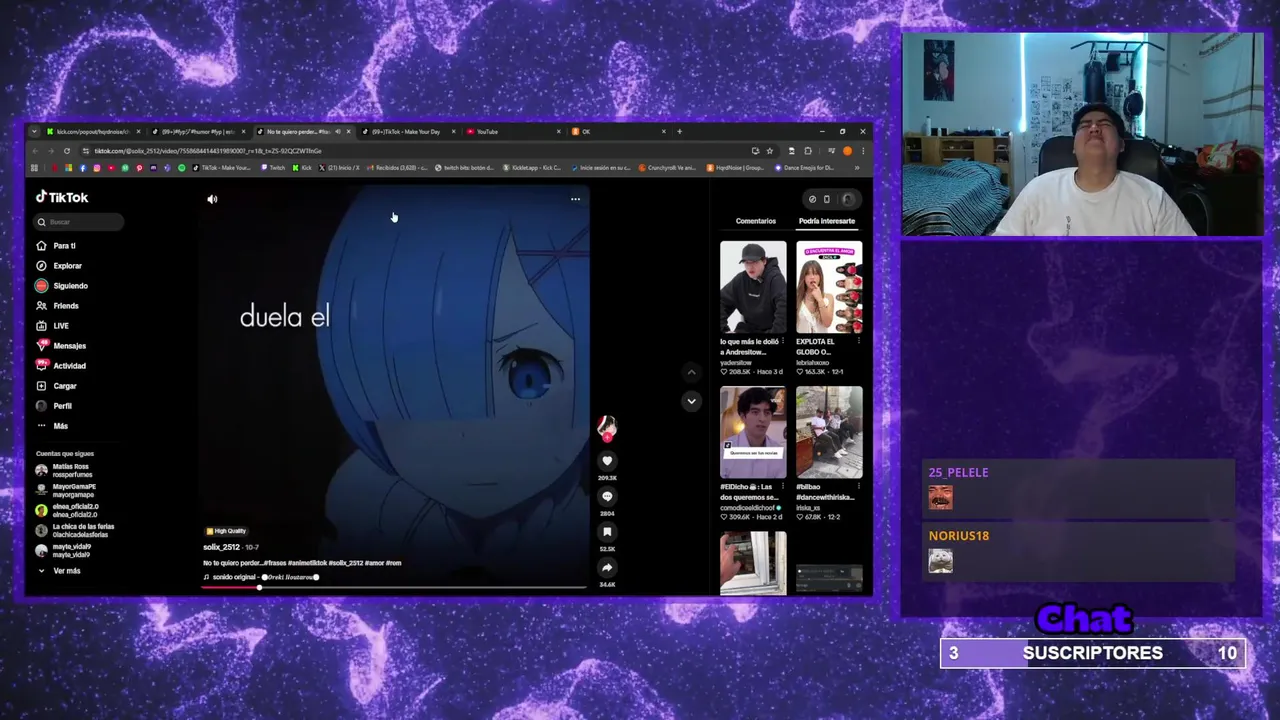Switch to the kick.com popout browser tab
The width and height of the screenshot is (1280, 720).
(x=92, y=132)
